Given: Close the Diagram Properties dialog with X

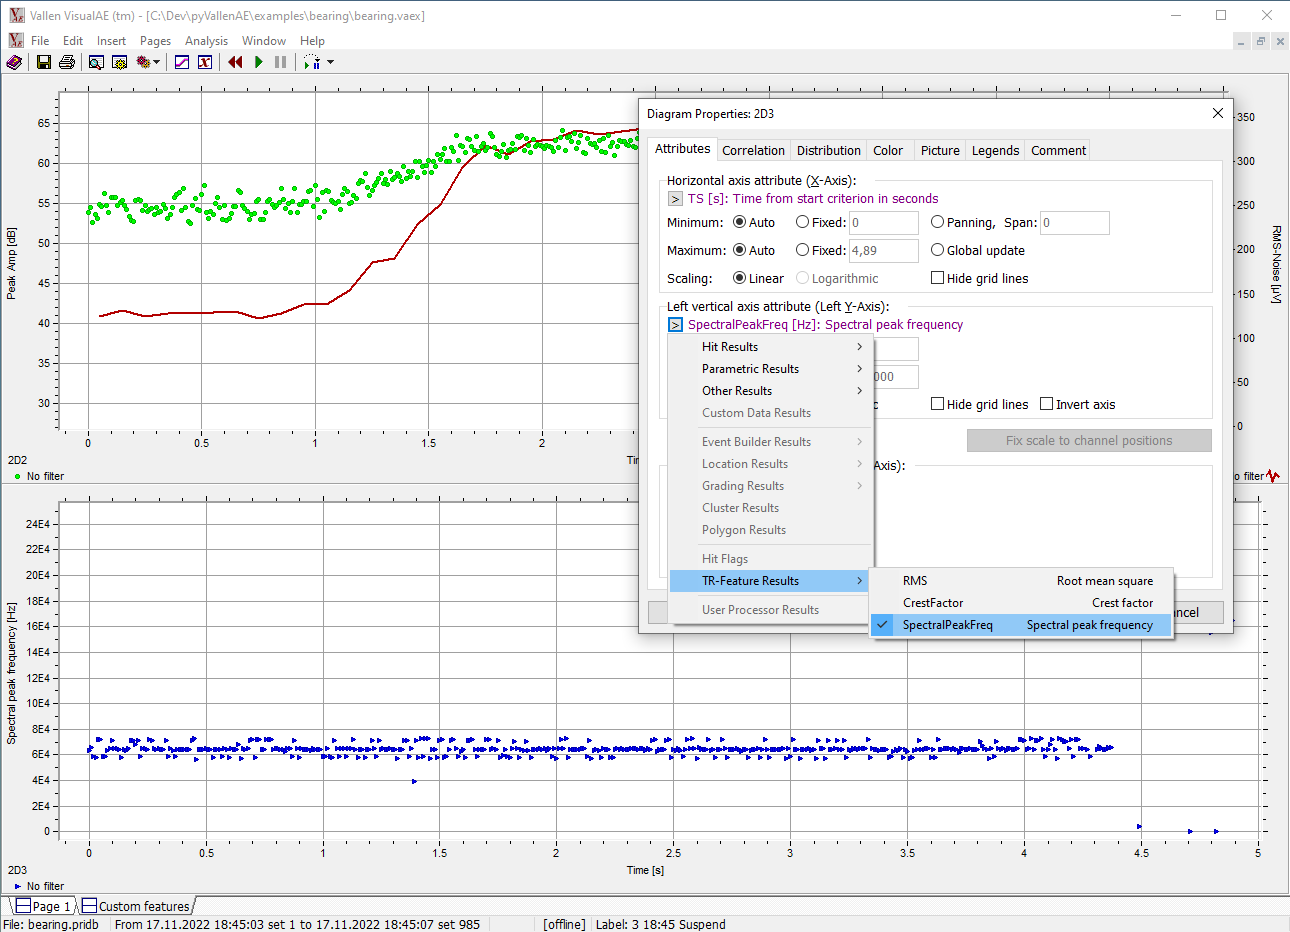Looking at the screenshot, I should (1218, 113).
